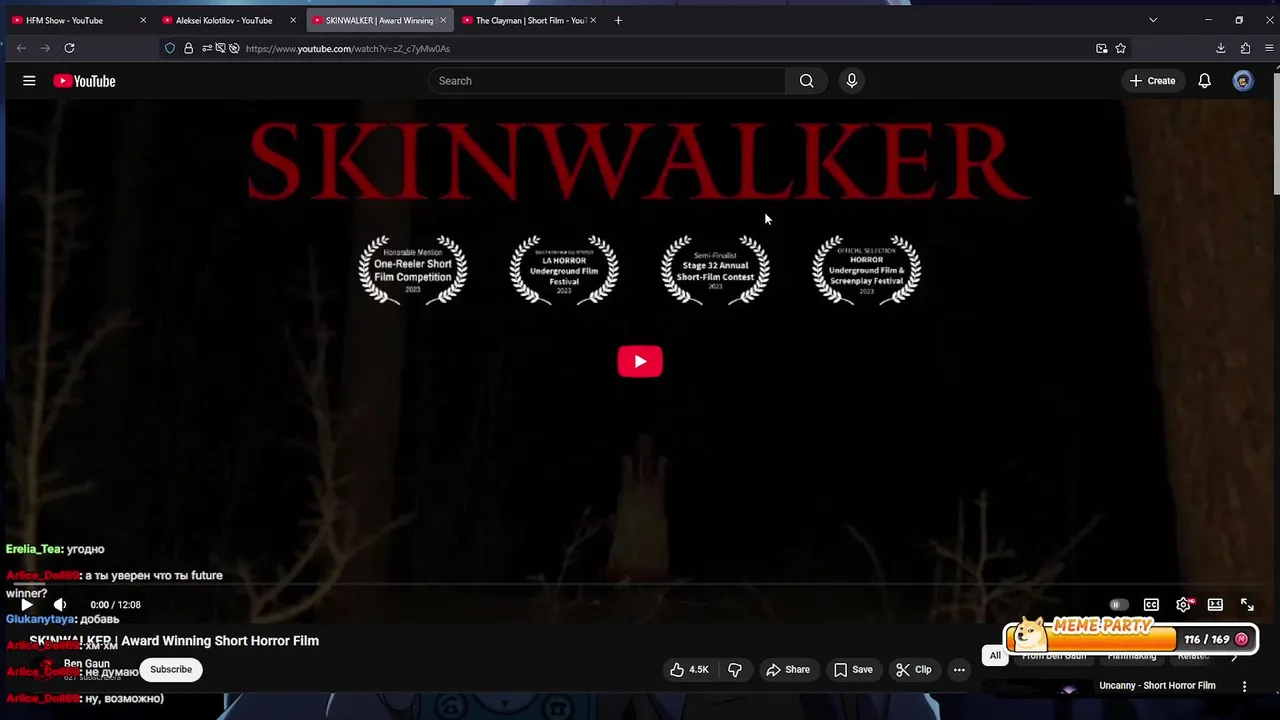Start voice search with microphone icon
This screenshot has height=720, width=1280.
[851, 81]
